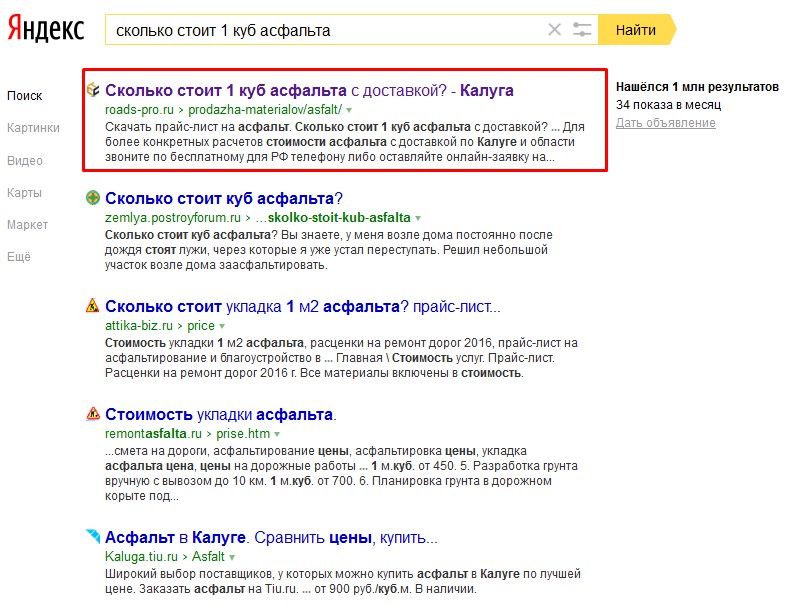
Task: Switch to Видео section
Action: coord(25,161)
